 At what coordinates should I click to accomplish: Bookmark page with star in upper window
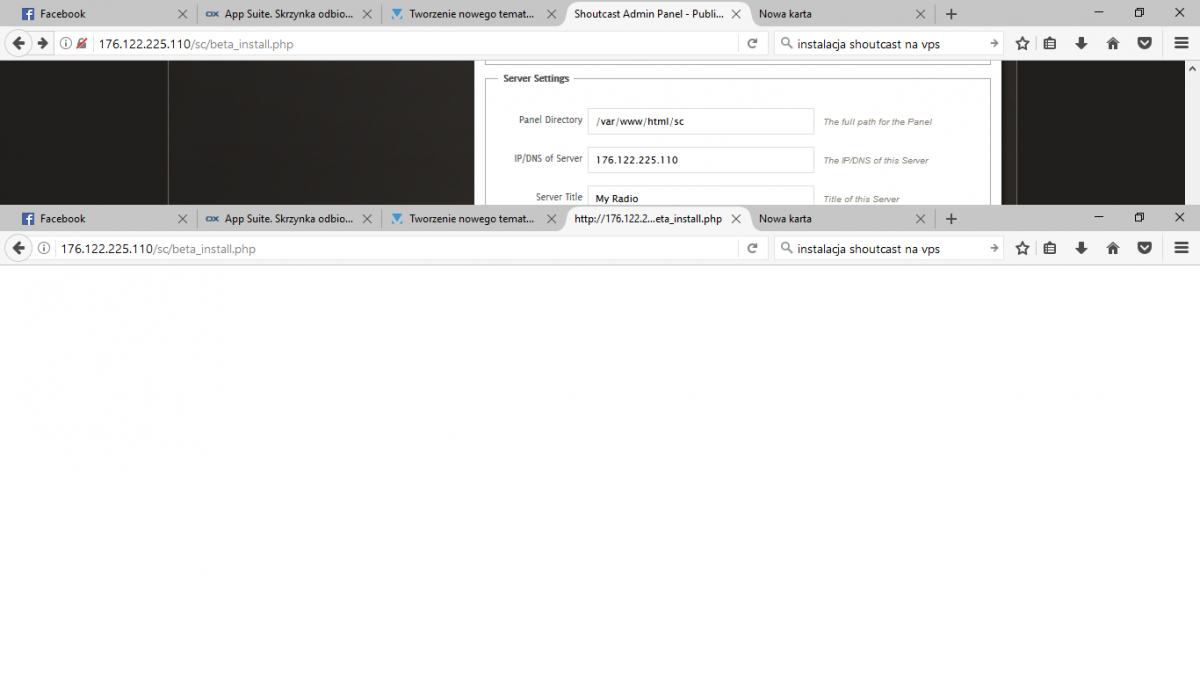click(1022, 44)
